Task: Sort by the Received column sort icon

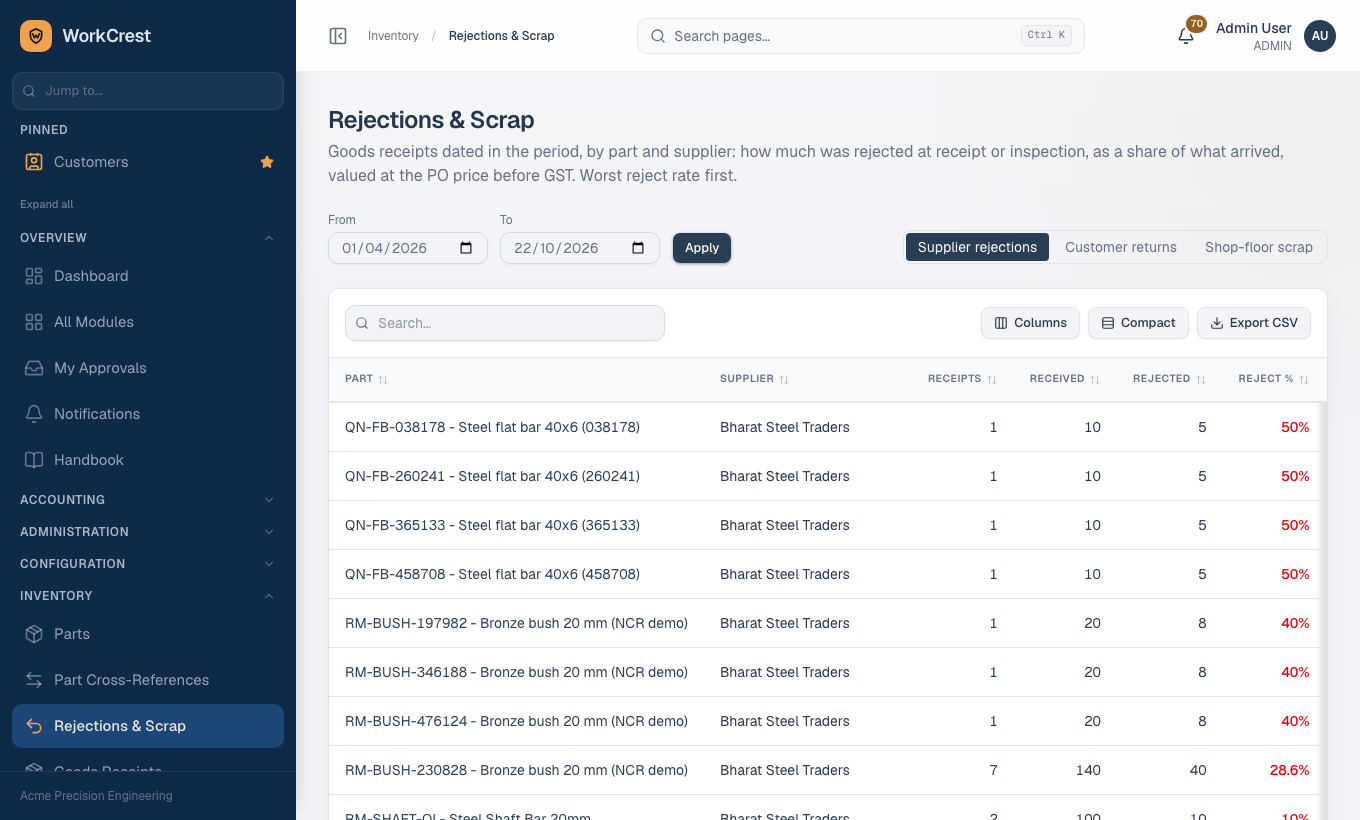Action: tap(1095, 379)
